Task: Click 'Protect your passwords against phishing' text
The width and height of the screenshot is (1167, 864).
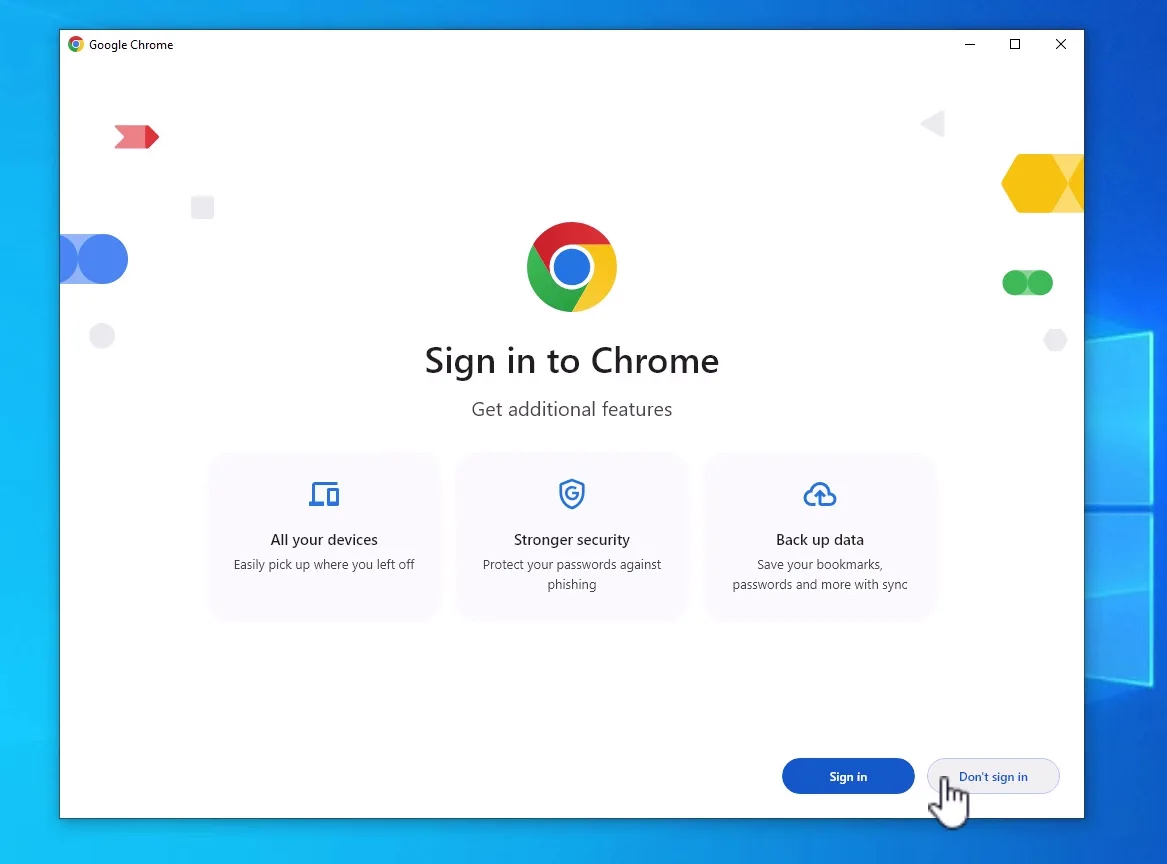Action: [572, 575]
